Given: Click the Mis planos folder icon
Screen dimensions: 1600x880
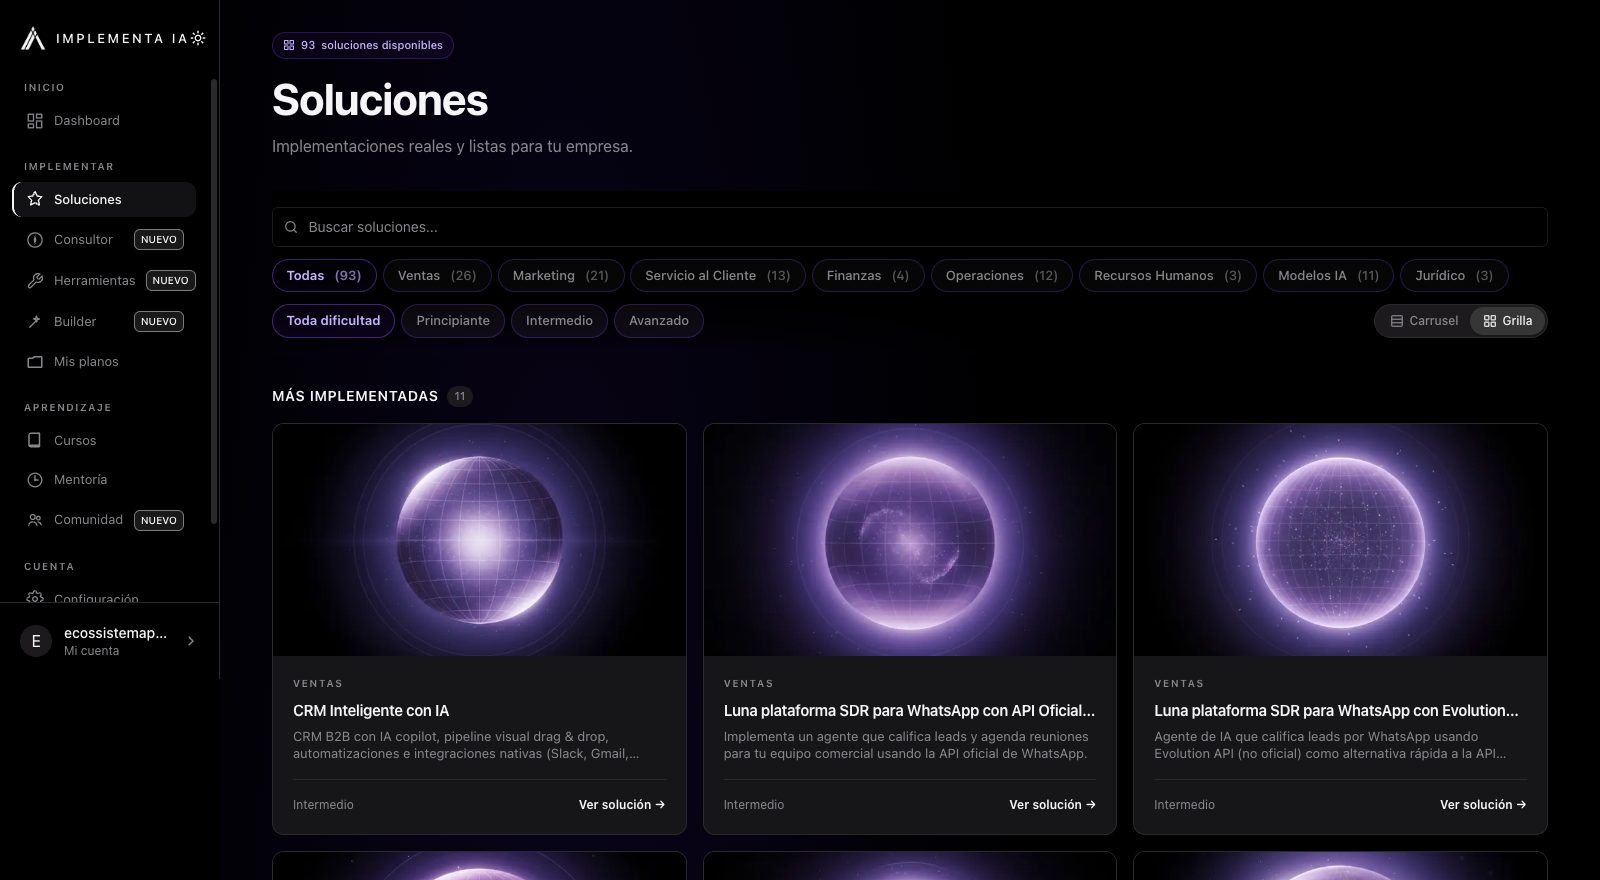Looking at the screenshot, I should coord(35,362).
